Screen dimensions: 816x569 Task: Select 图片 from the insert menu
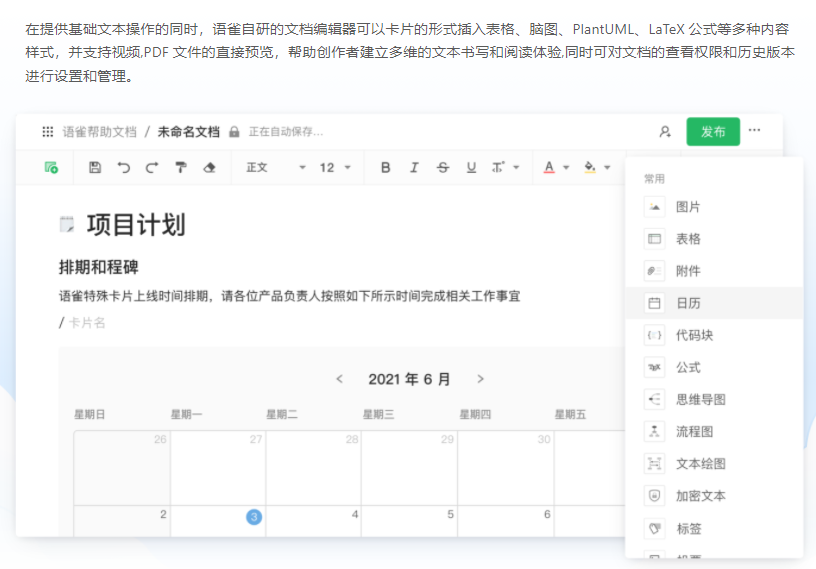[714, 207]
